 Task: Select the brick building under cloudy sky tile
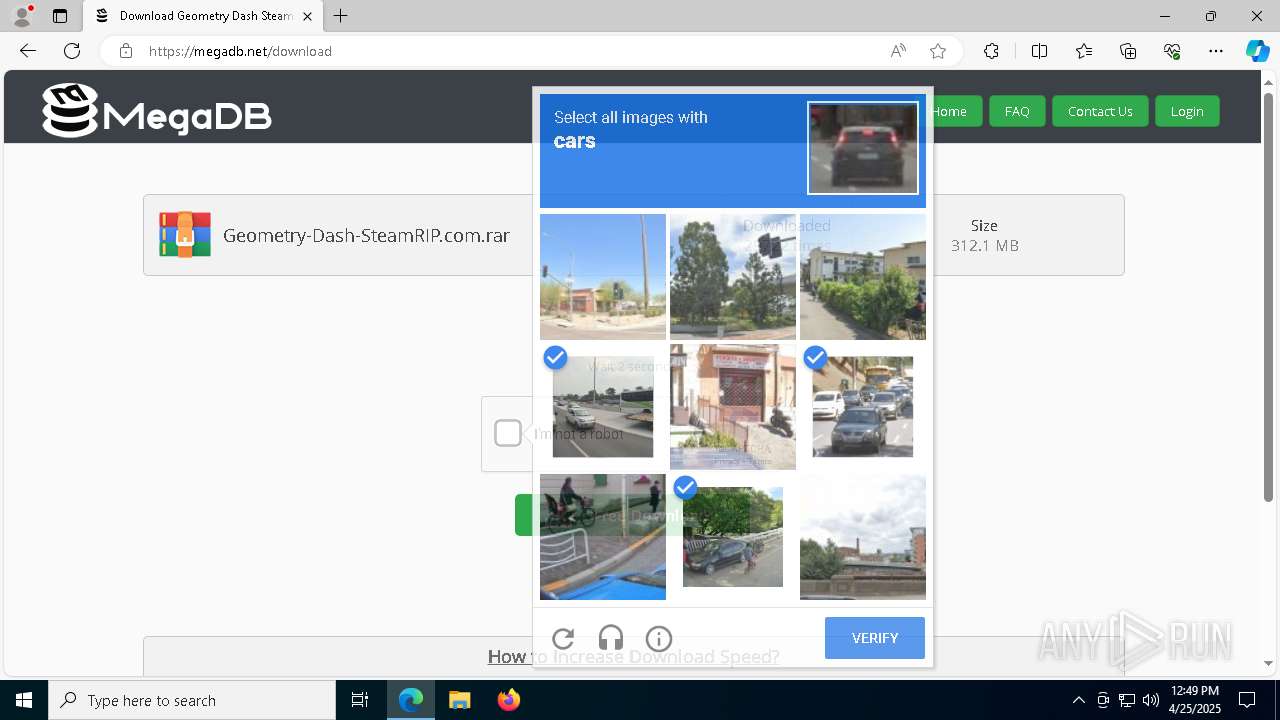click(x=863, y=537)
